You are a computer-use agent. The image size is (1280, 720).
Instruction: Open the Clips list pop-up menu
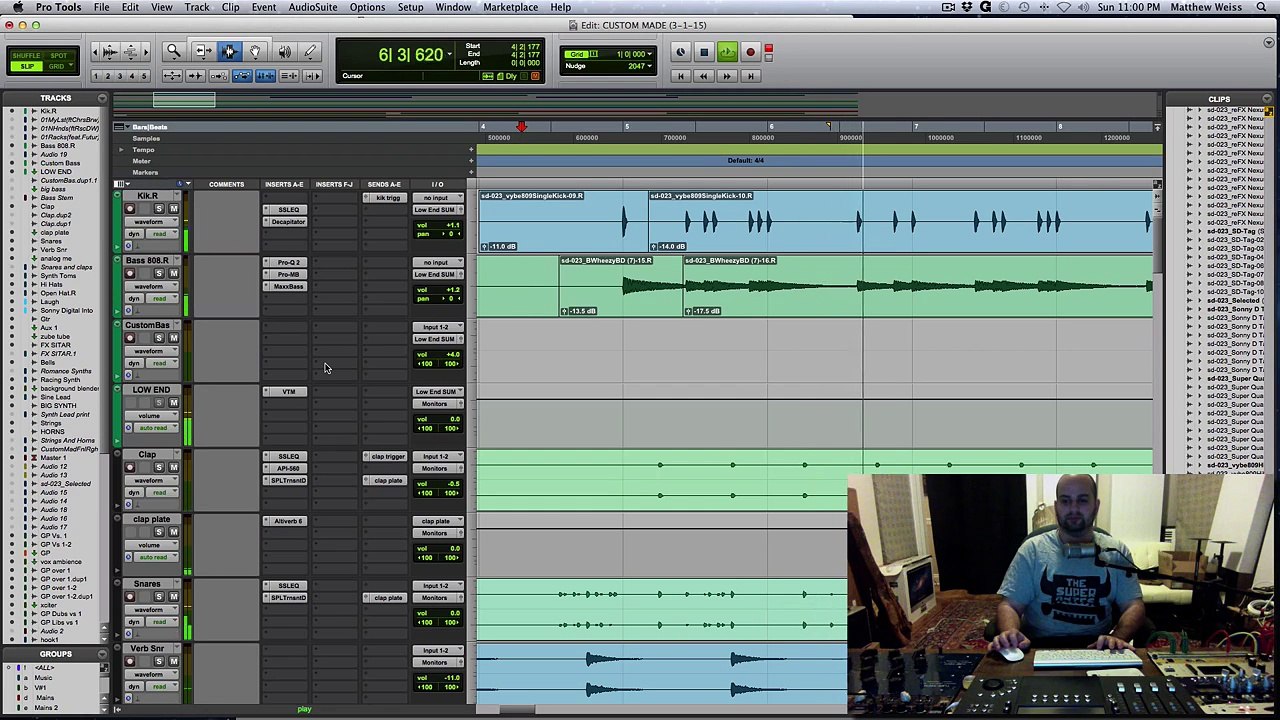1267,99
